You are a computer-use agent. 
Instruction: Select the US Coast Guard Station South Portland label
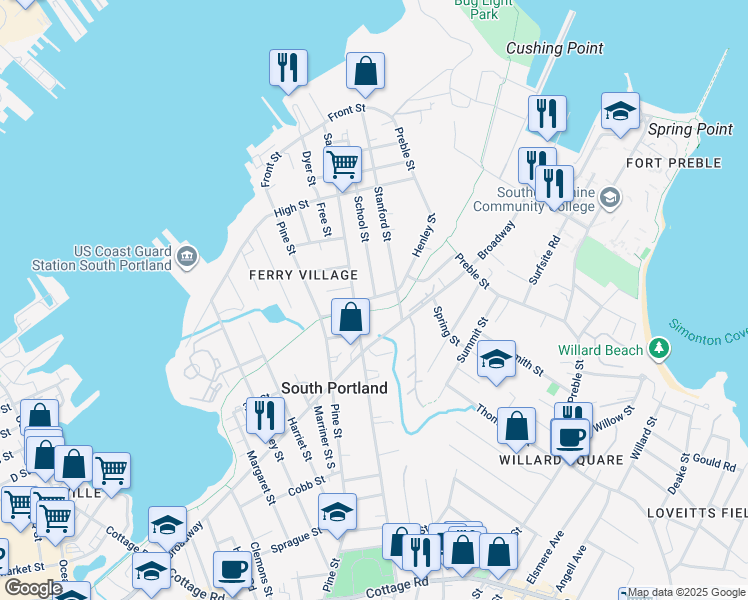tap(102, 258)
